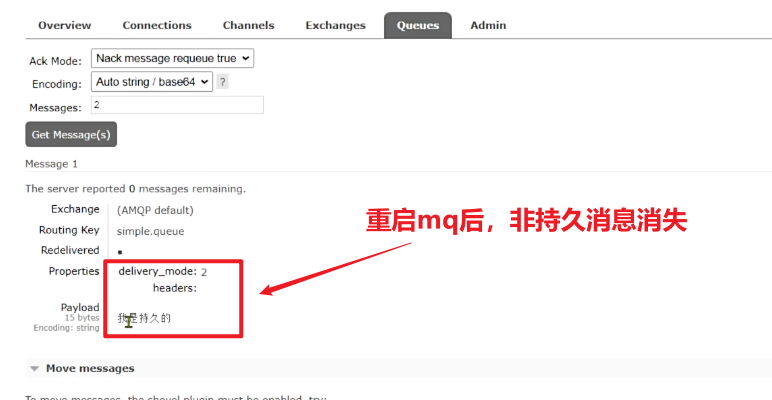Click the red Chinese annotation text
The height and width of the screenshot is (400, 772).
pyautogui.click(x=526, y=221)
